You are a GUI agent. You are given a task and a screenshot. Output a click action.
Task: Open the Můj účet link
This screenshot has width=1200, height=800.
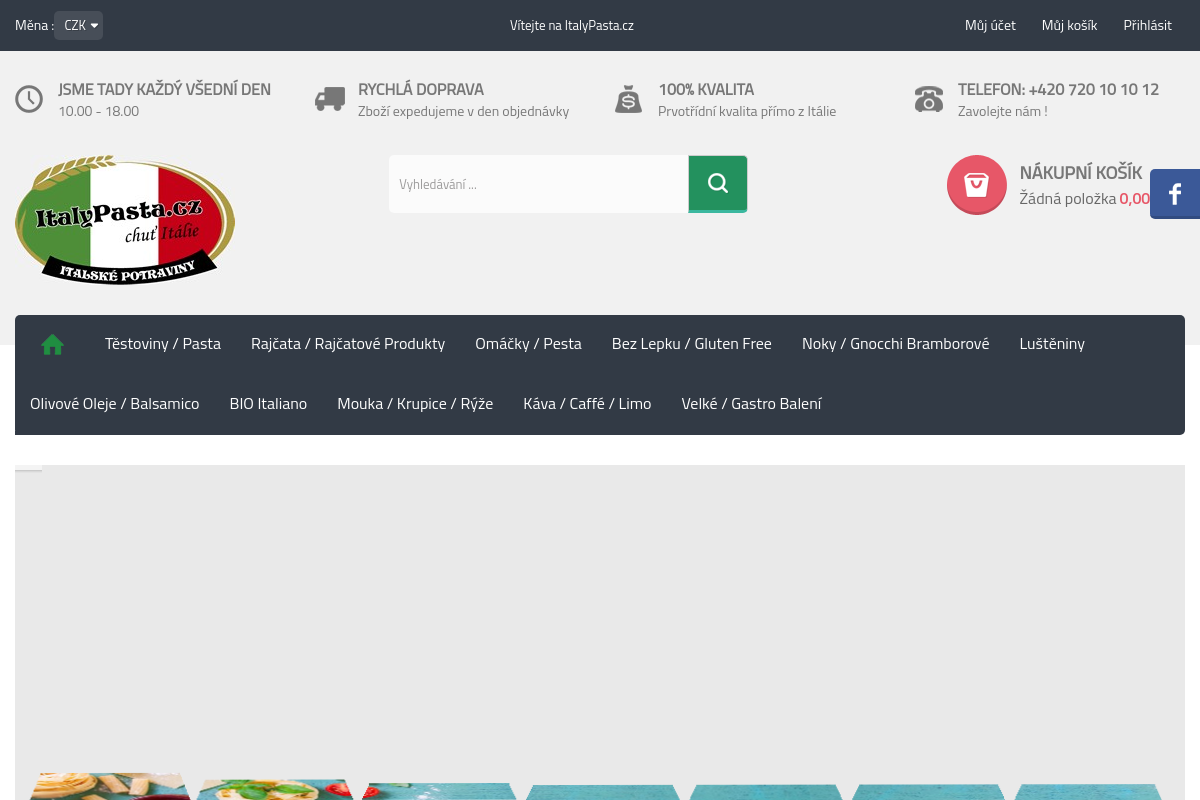click(x=990, y=25)
